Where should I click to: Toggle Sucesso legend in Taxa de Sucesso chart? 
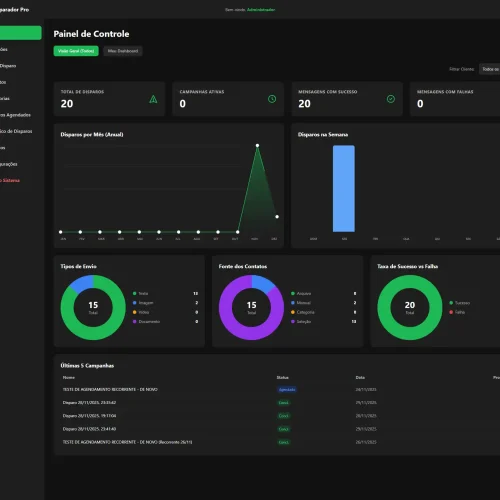pyautogui.click(x=460, y=303)
